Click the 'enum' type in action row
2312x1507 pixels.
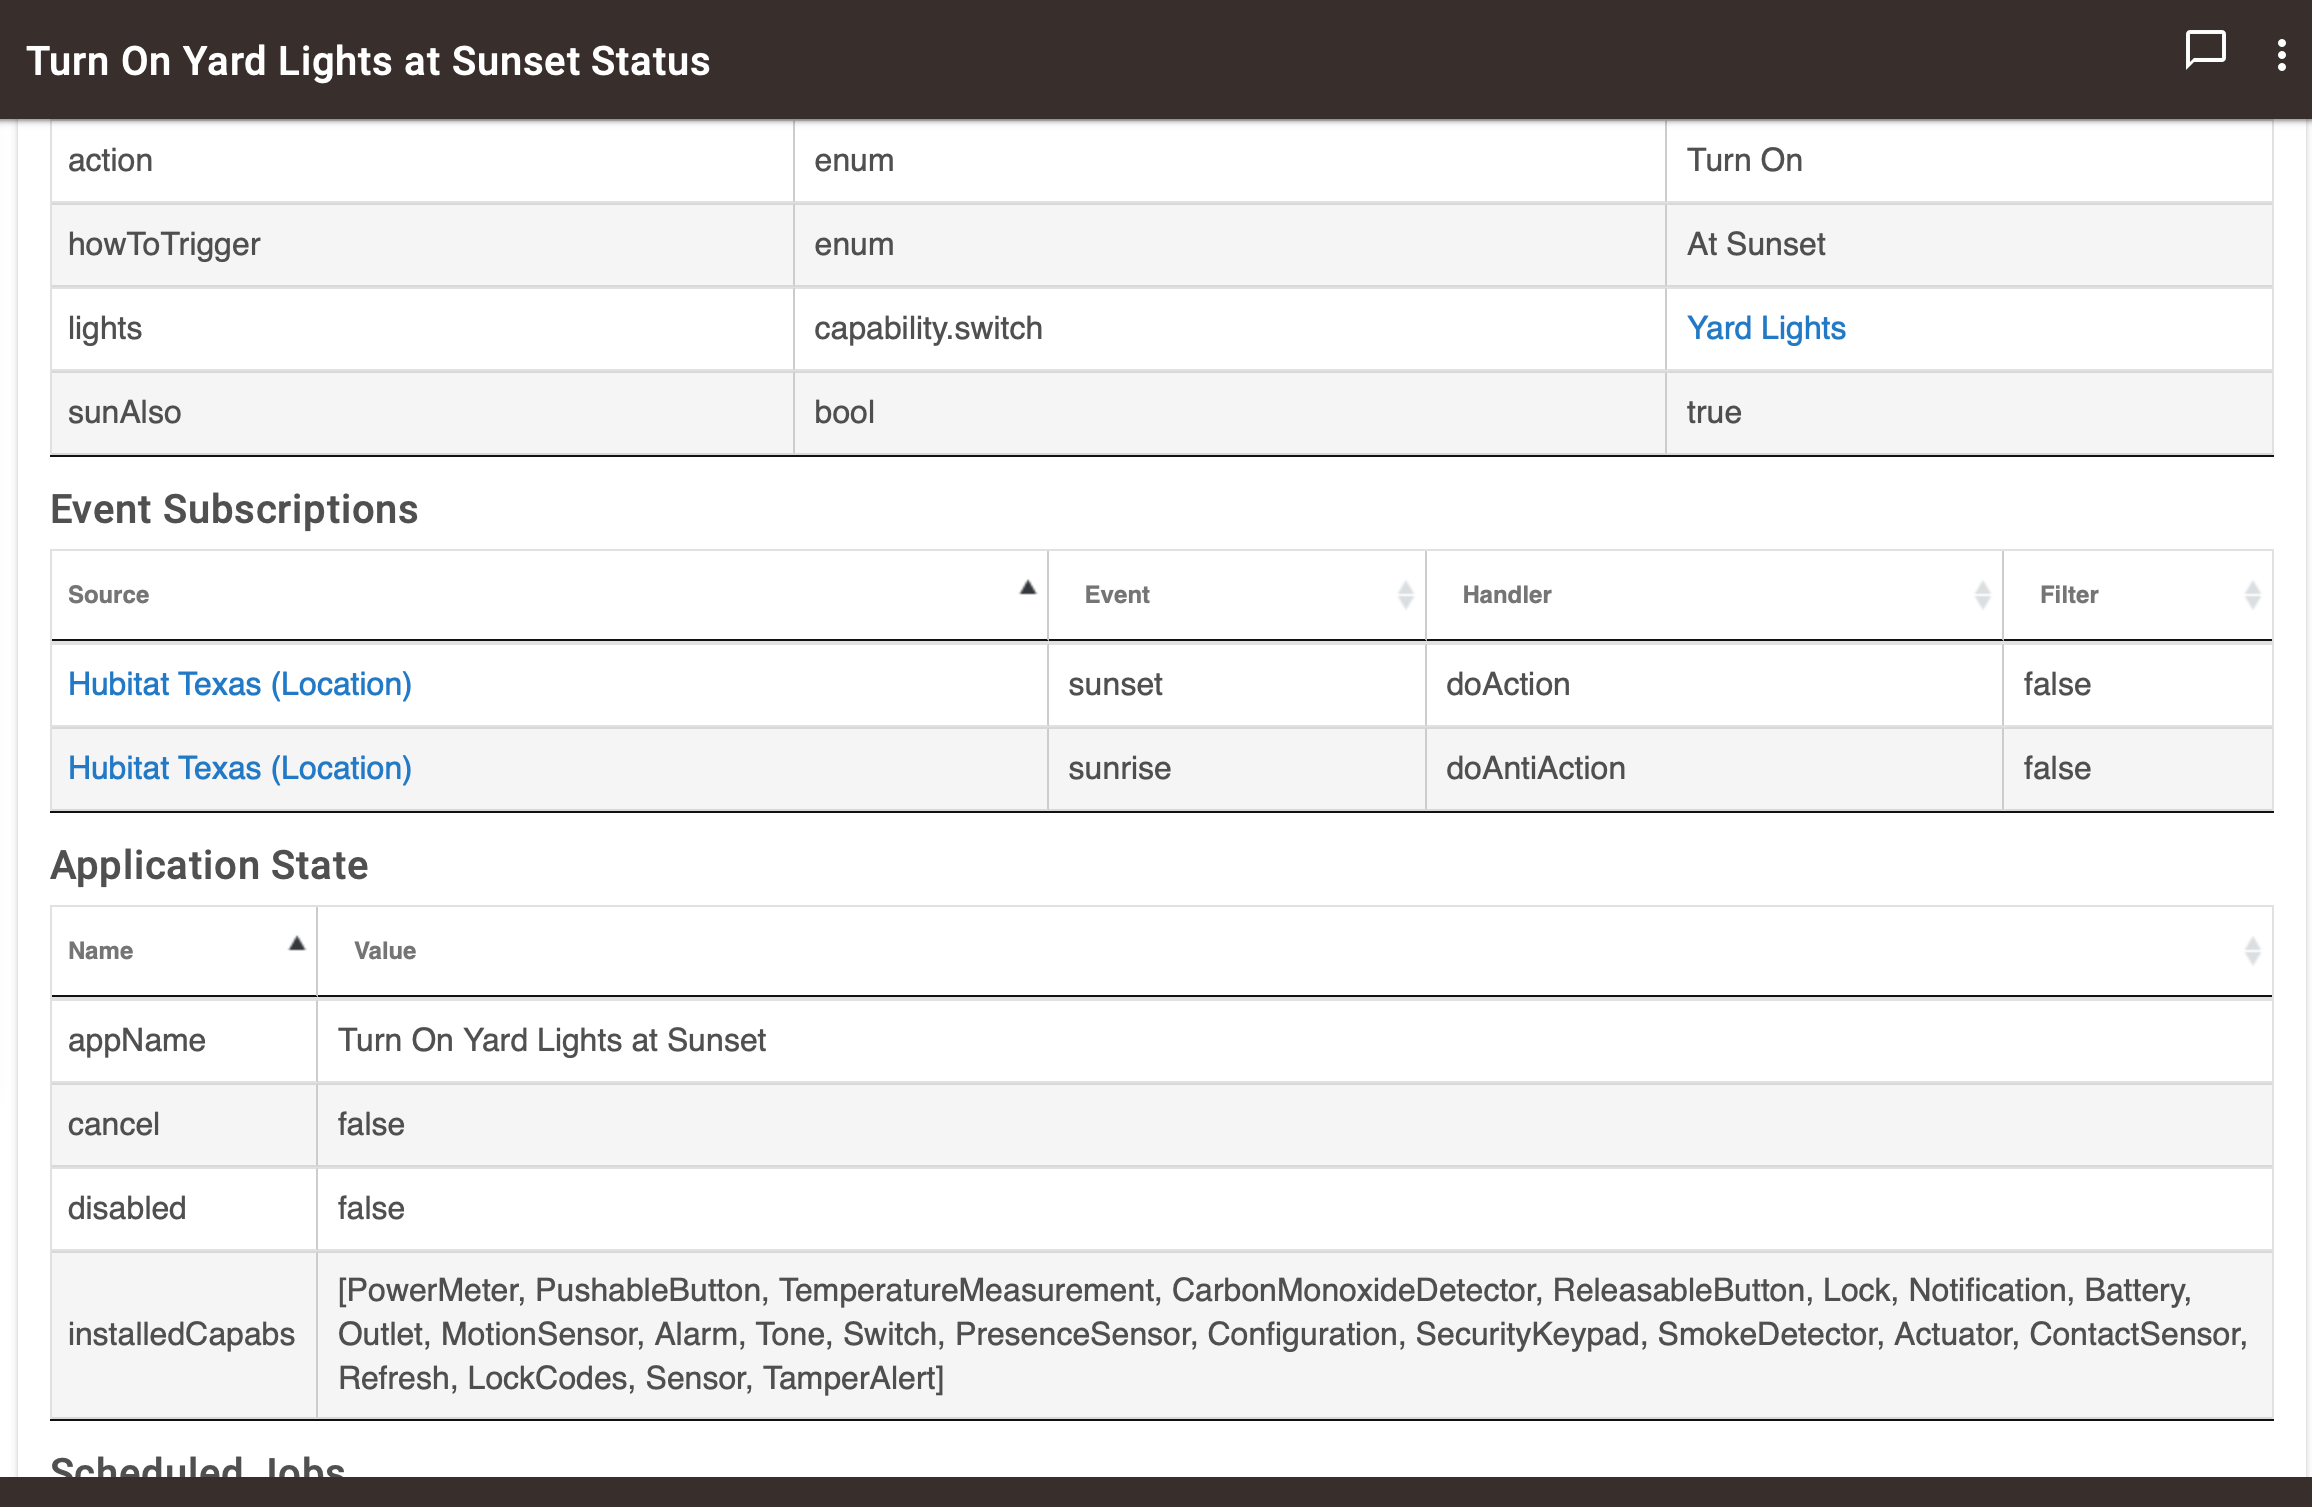click(x=1230, y=160)
